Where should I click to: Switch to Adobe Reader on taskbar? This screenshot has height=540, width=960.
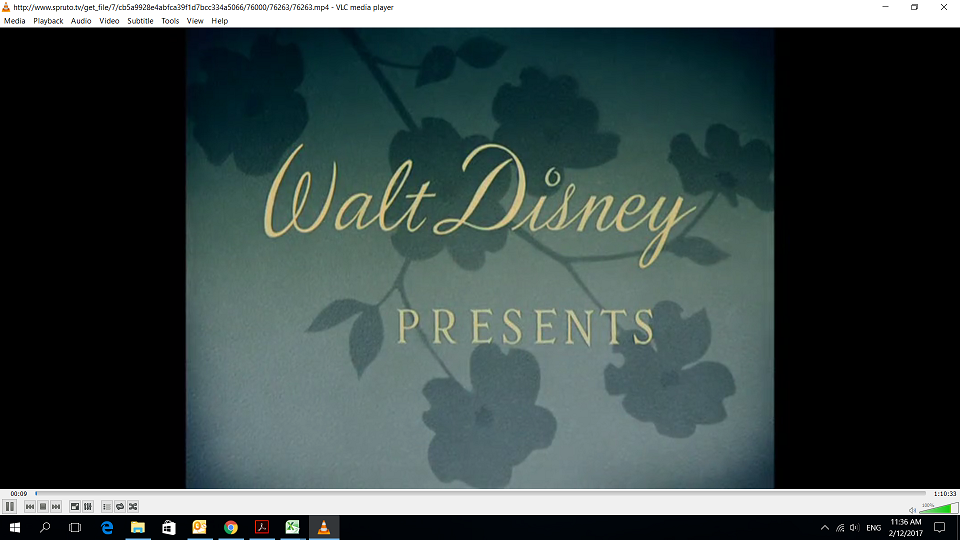(x=261, y=527)
